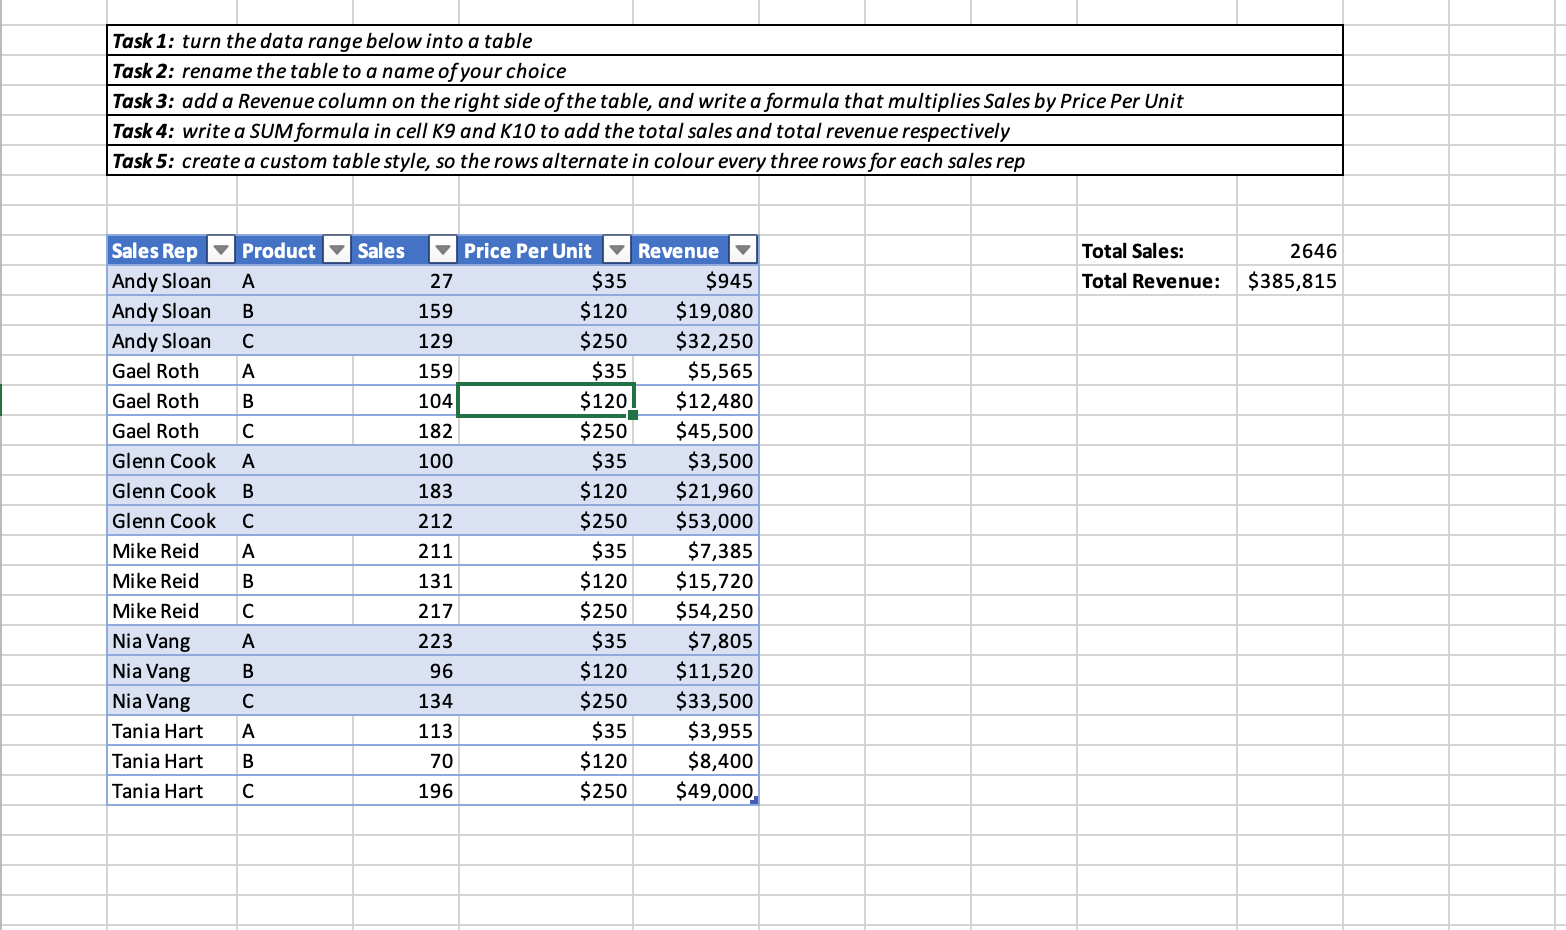Click the Glenn Cook $53,000 revenue cell
The image size is (1566, 930).
click(x=695, y=521)
